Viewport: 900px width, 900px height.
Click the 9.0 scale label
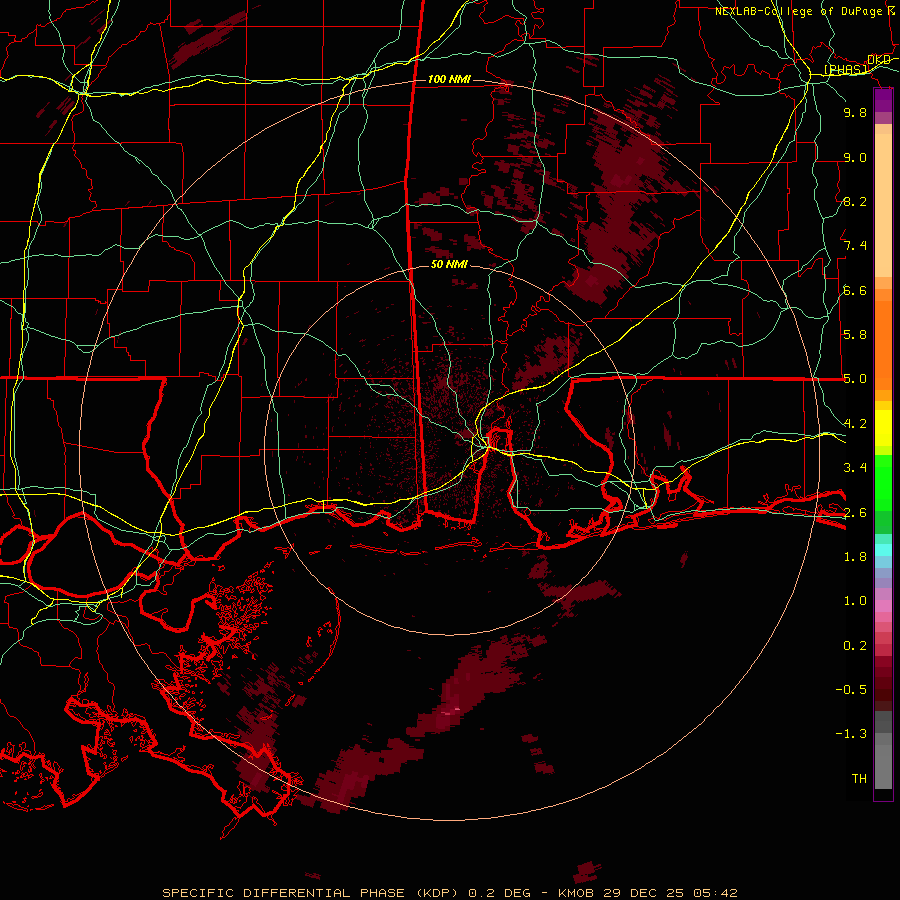855,157
